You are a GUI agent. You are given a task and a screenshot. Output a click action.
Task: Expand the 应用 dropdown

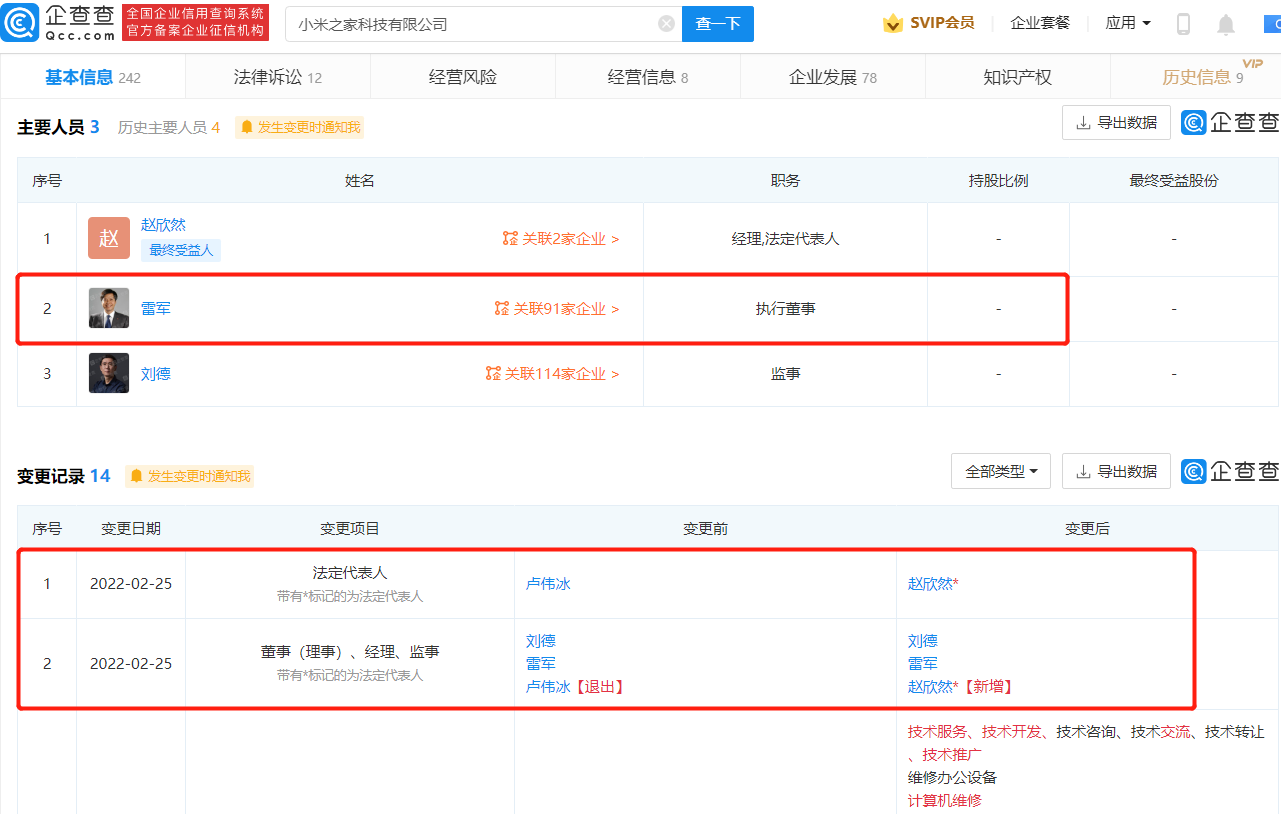[1128, 23]
